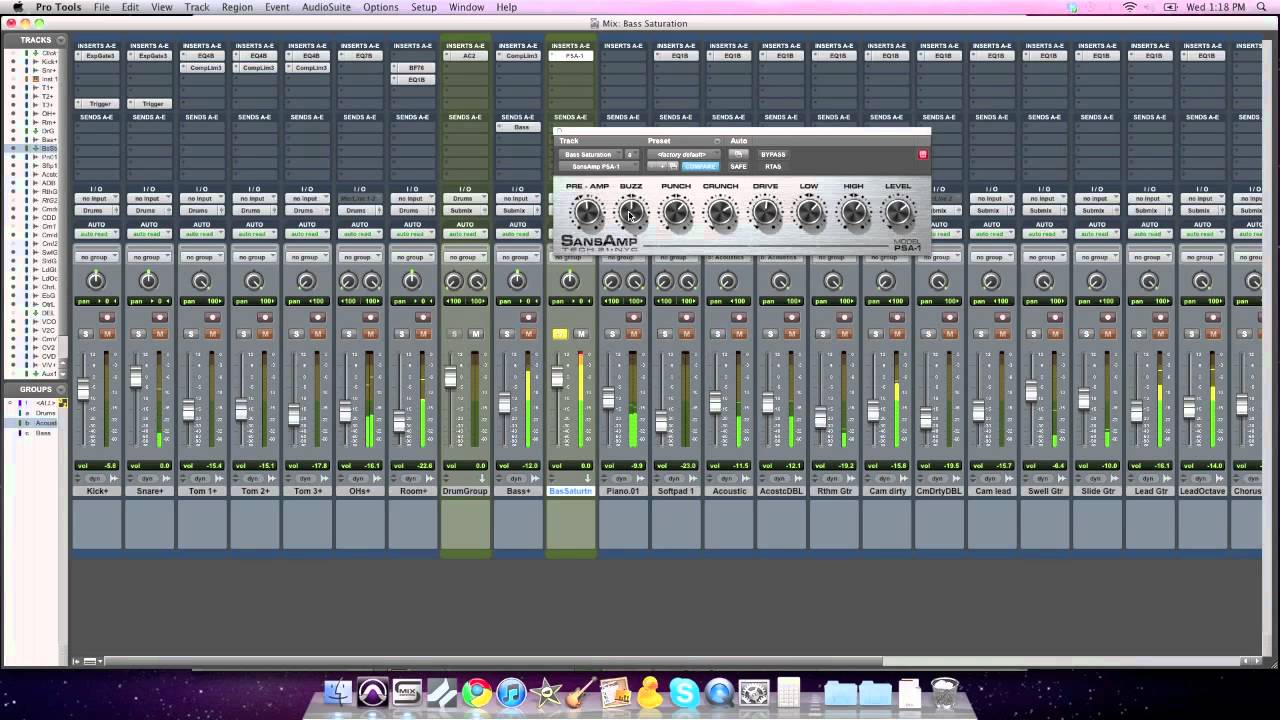Mute the Kick+ channel
Screen dimensions: 1280x720
[107, 334]
